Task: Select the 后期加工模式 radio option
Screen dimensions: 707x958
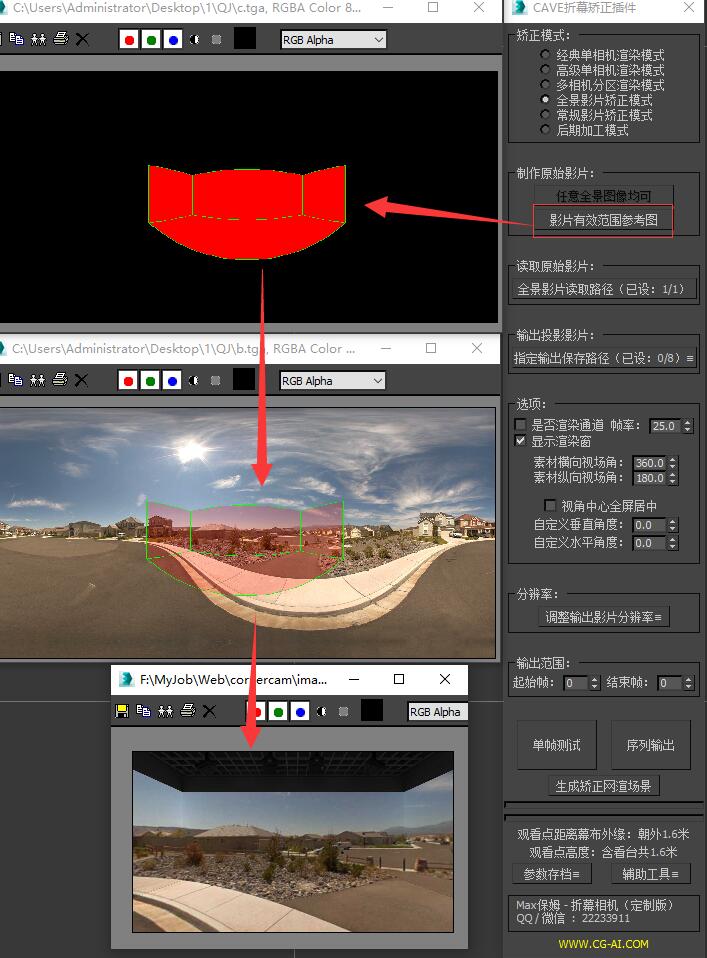Action: click(545, 130)
